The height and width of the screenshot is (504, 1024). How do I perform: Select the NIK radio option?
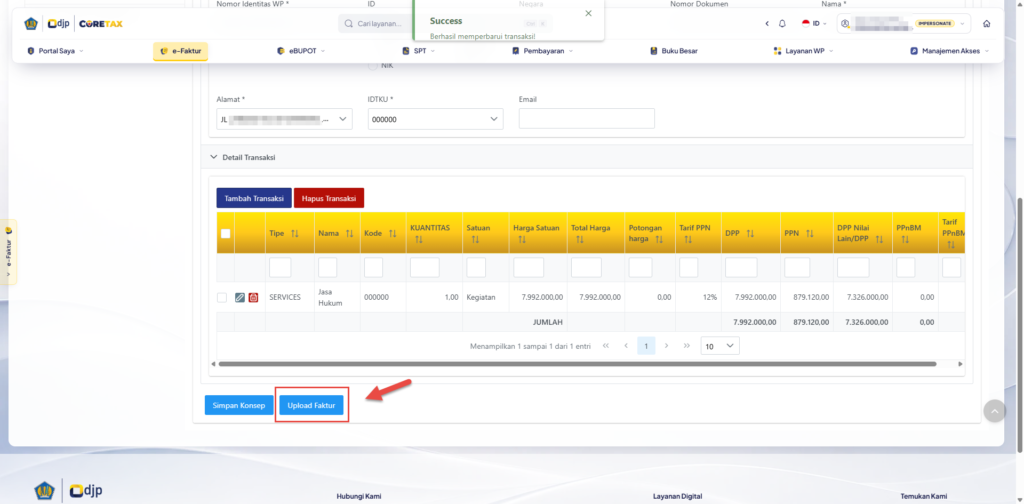[374, 65]
